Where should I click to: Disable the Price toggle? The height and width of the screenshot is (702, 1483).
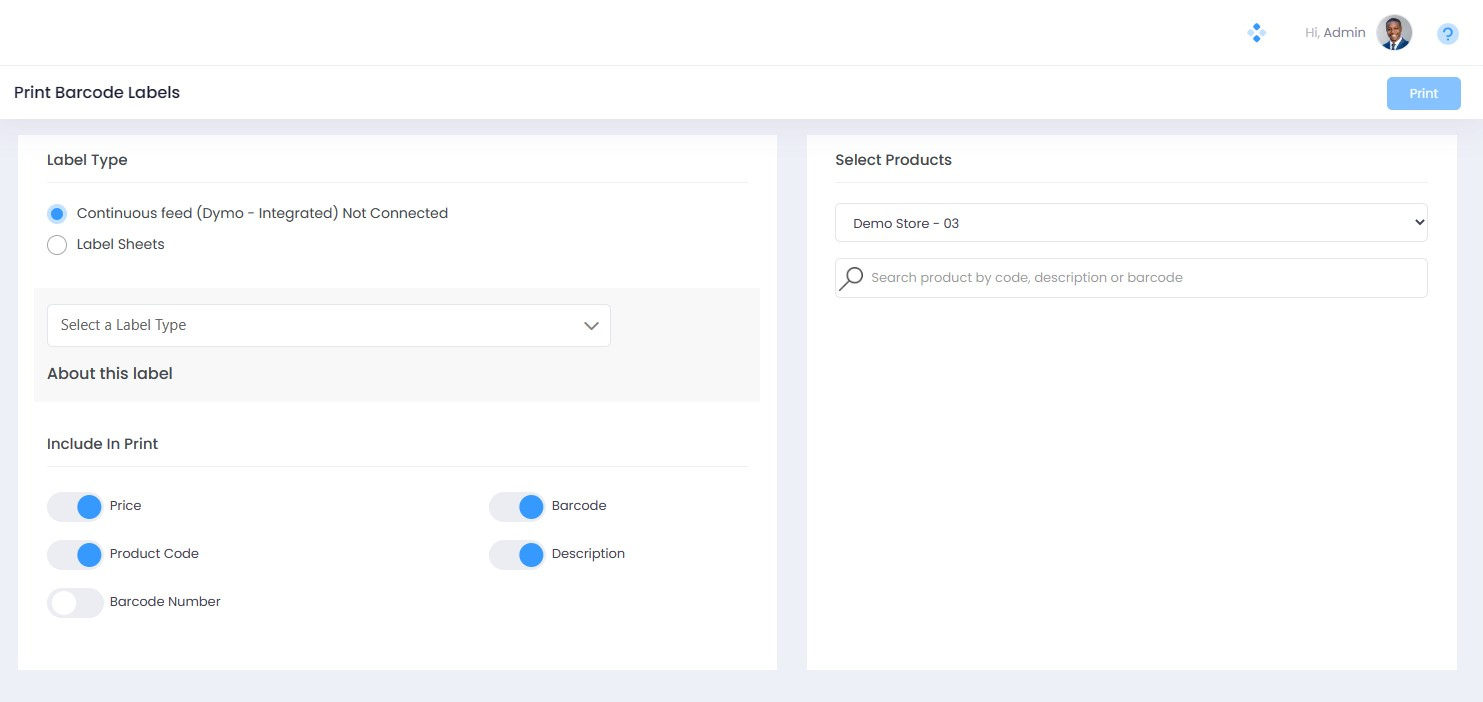pos(76,507)
